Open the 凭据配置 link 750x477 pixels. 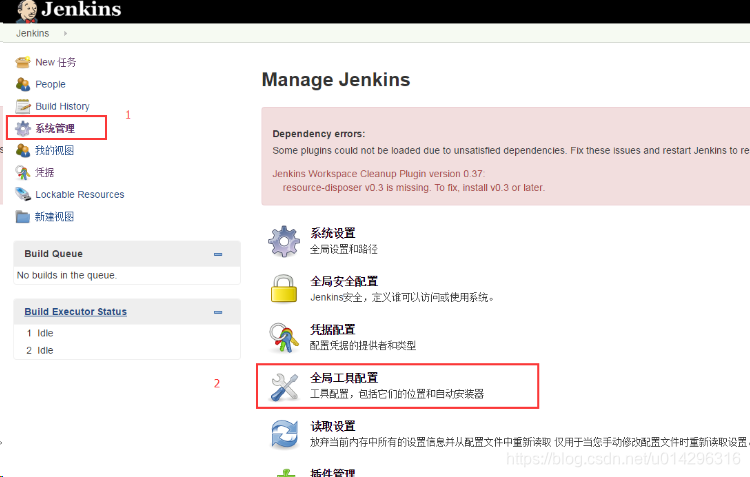(333, 330)
